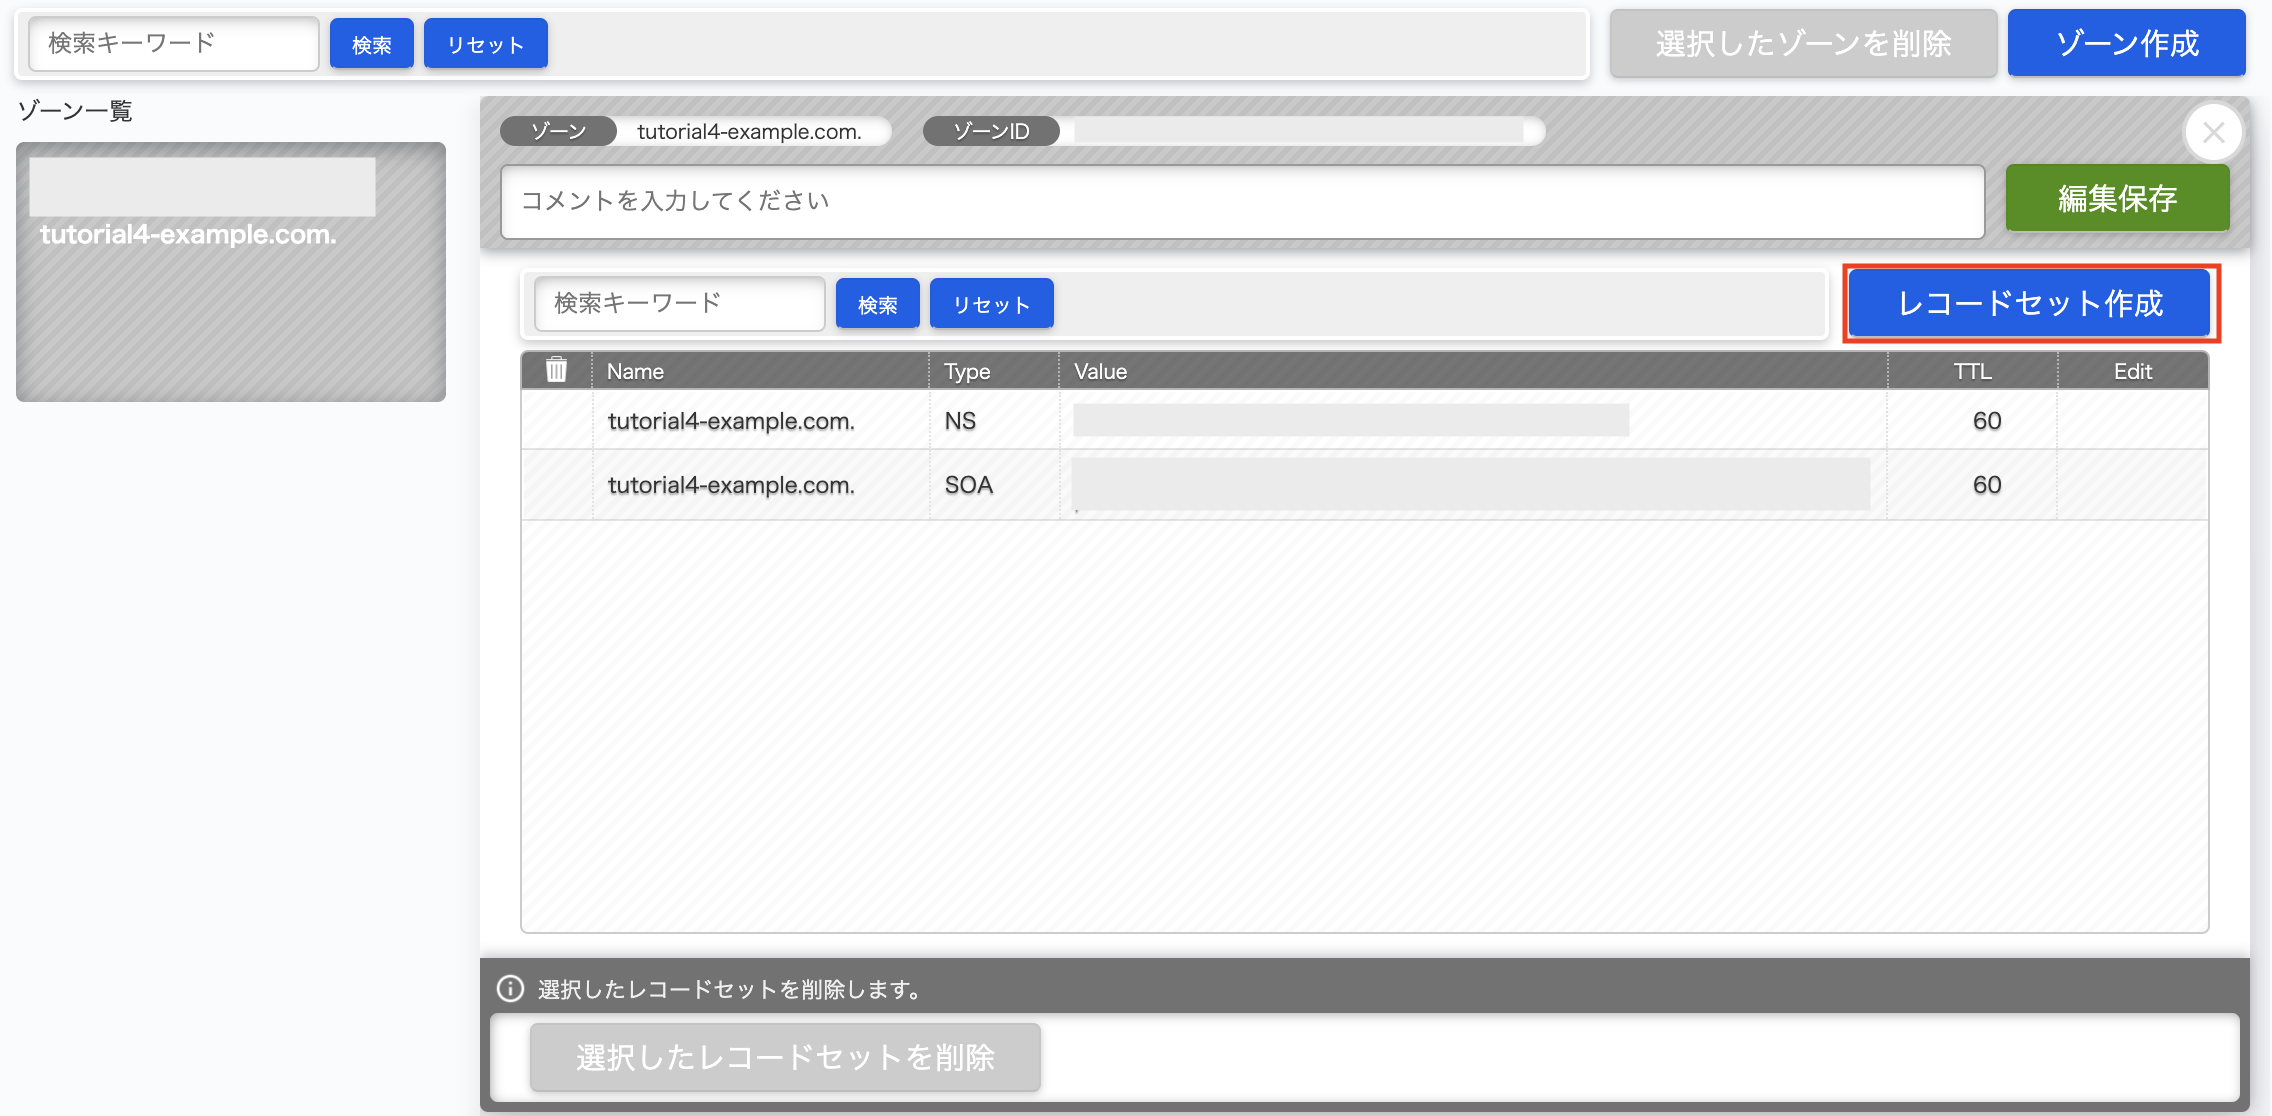Image resolution: width=2272 pixels, height=1116 pixels.
Task: Click the TTL column header
Action: point(1972,371)
